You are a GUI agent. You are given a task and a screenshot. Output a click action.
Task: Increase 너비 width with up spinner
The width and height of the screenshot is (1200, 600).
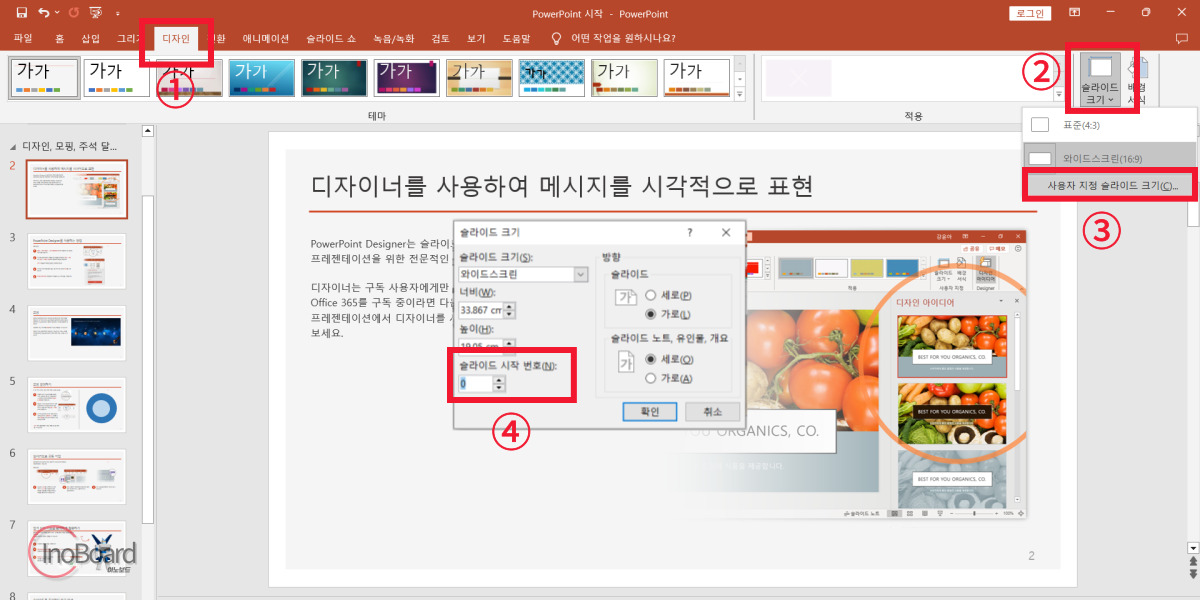[x=511, y=305]
